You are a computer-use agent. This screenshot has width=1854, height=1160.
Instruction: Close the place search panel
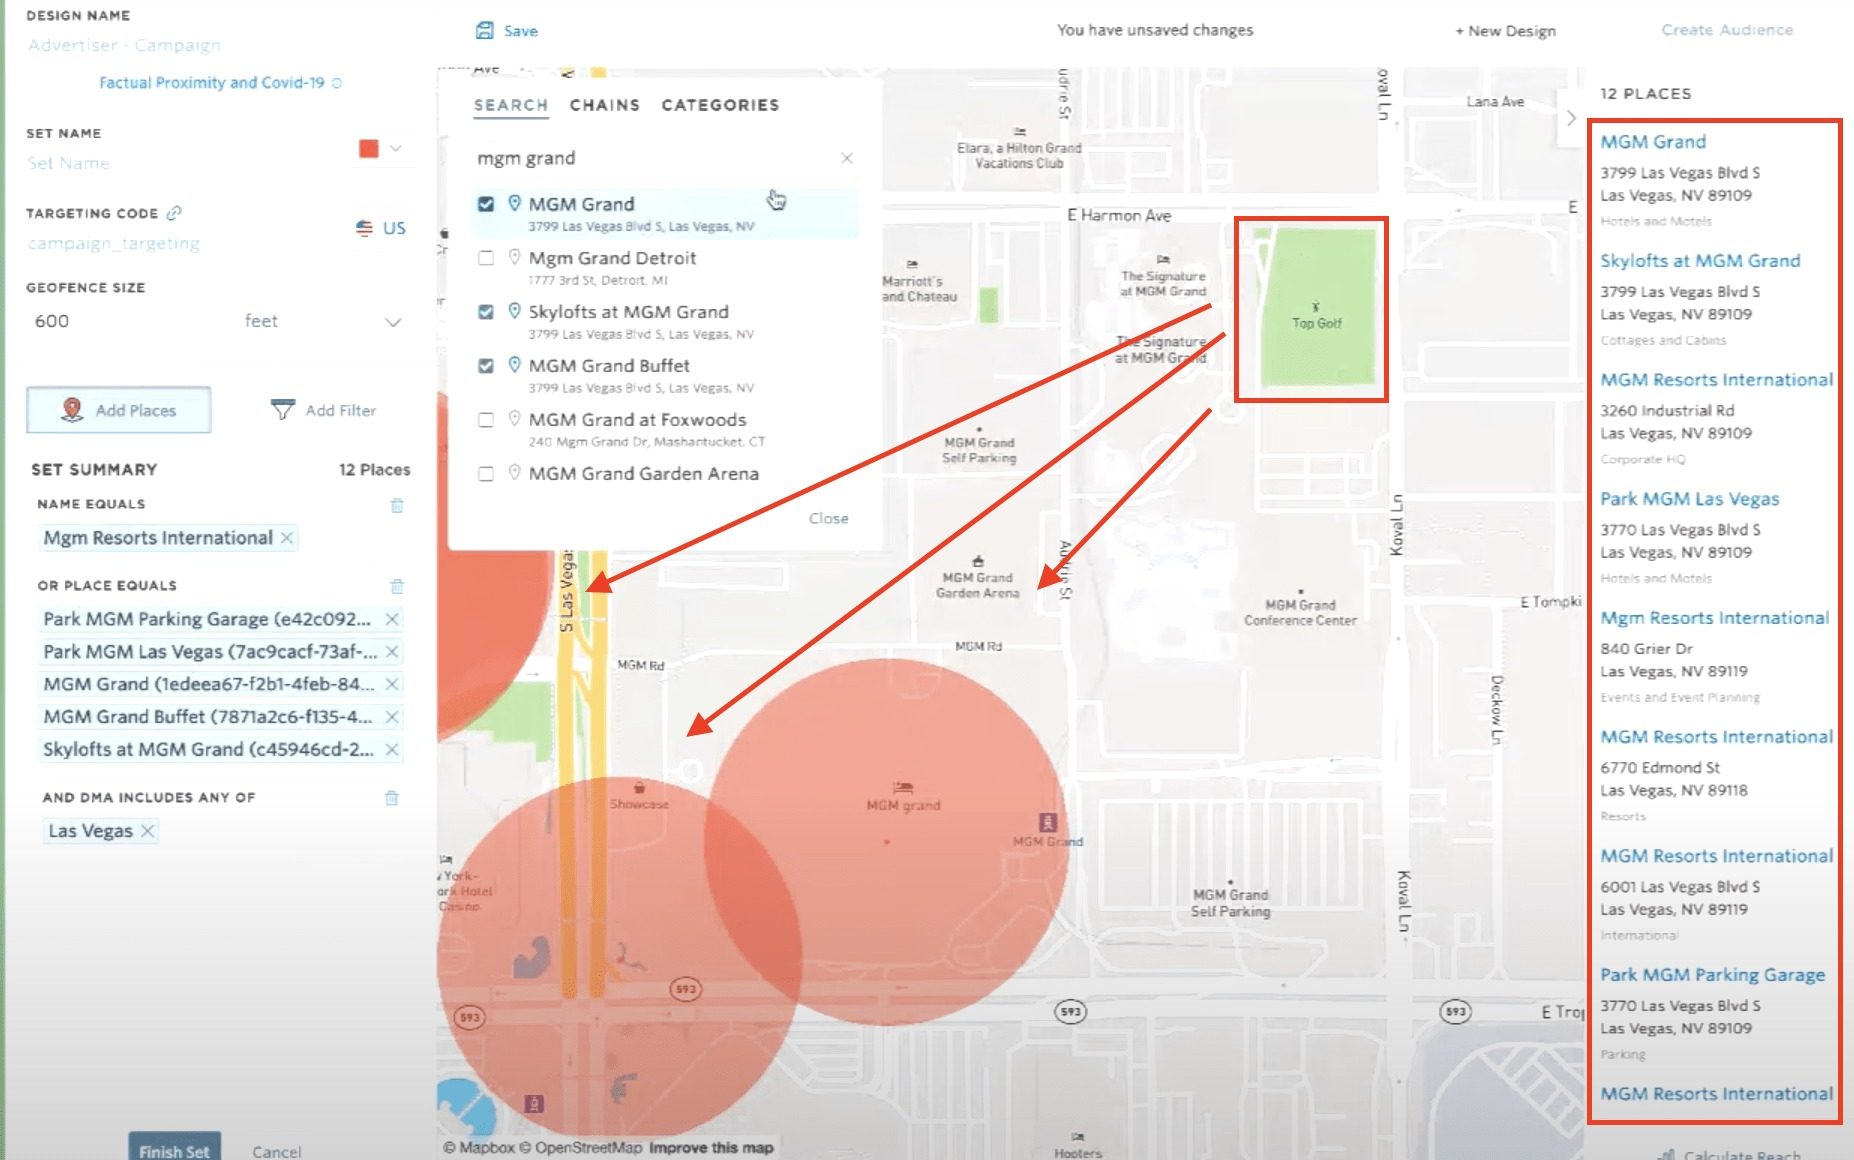[x=828, y=518]
